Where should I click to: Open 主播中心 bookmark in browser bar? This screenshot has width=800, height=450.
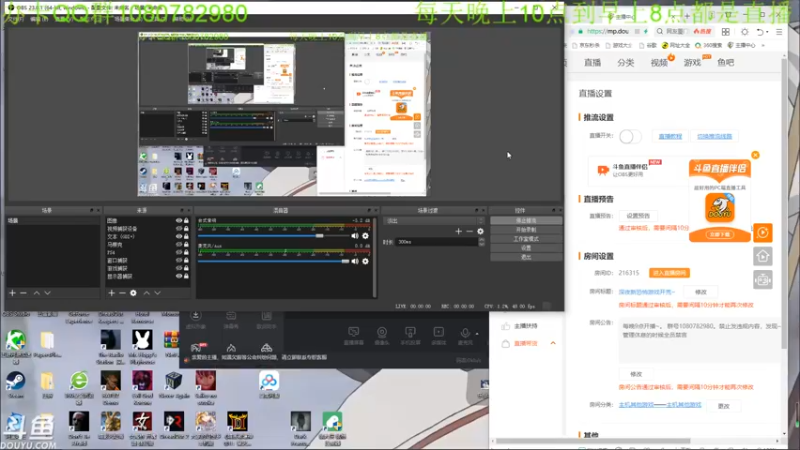(741, 45)
